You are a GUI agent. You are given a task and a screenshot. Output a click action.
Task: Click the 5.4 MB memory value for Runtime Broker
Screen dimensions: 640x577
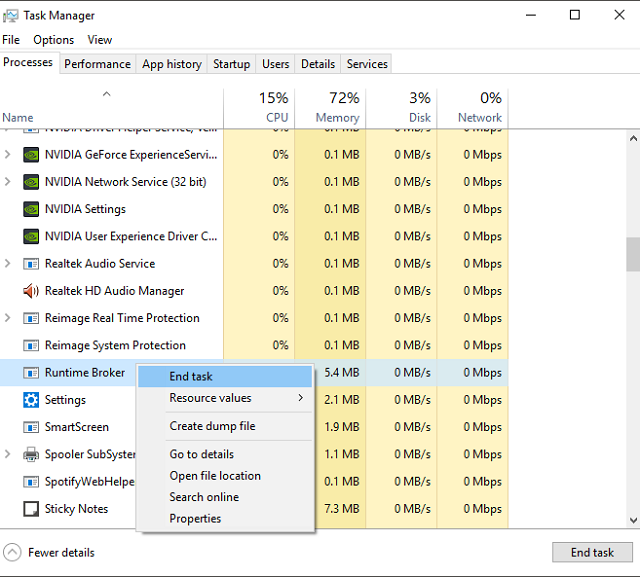pos(342,373)
